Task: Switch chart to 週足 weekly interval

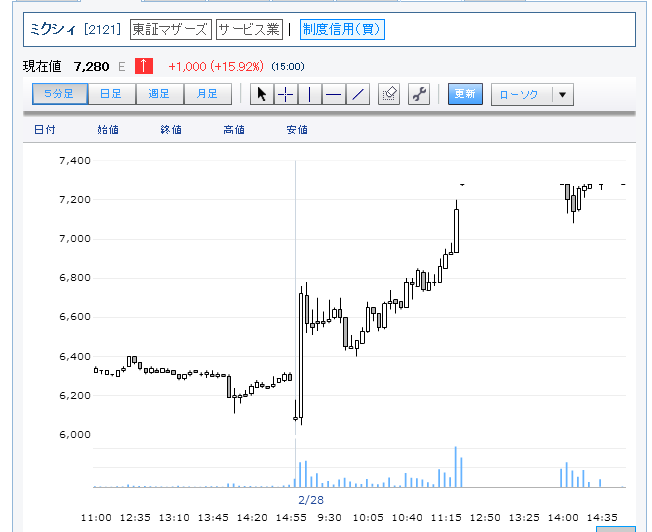Action: pos(159,94)
